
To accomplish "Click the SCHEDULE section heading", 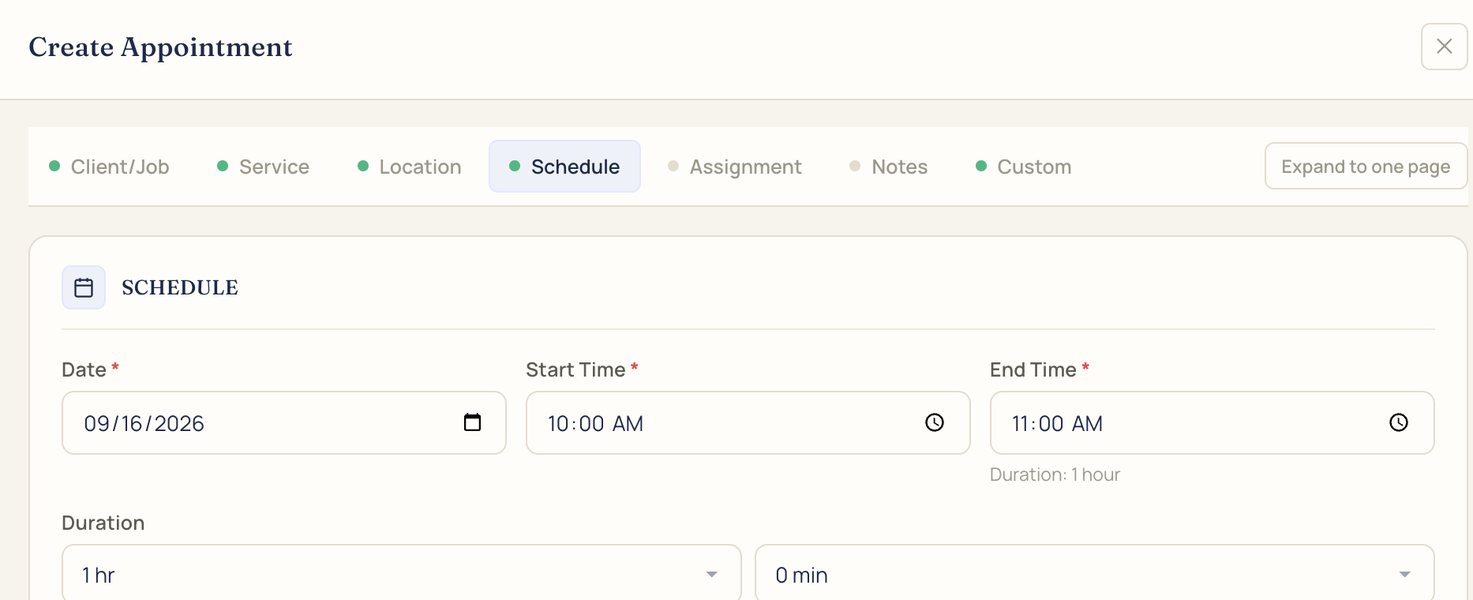I will tap(180, 288).
